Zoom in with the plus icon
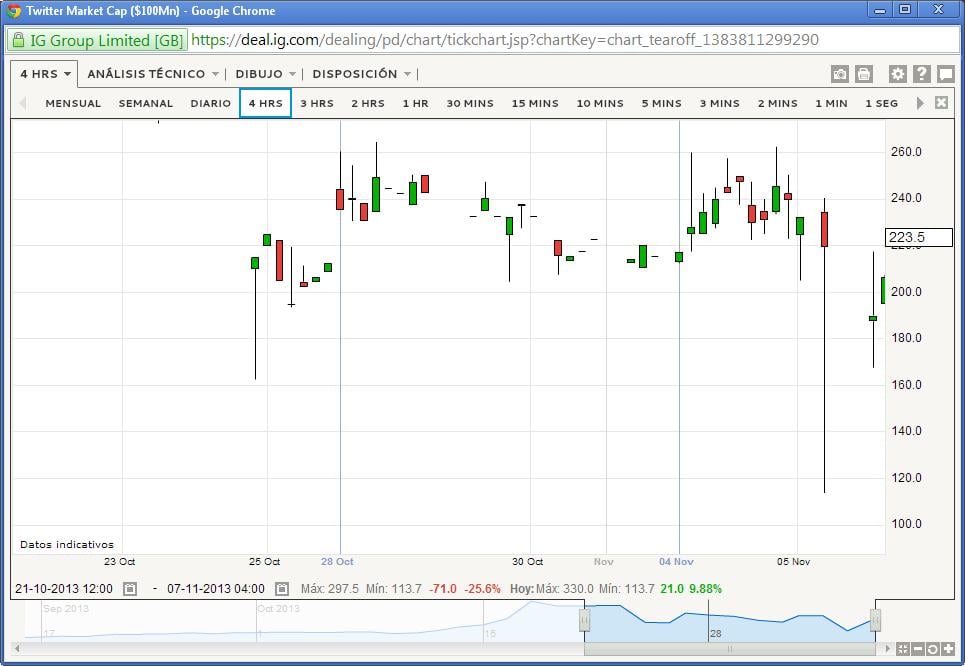965x666 pixels. [x=948, y=649]
